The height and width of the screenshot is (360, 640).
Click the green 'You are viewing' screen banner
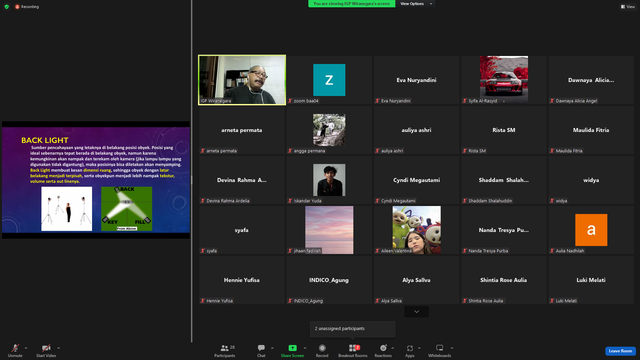tap(351, 4)
